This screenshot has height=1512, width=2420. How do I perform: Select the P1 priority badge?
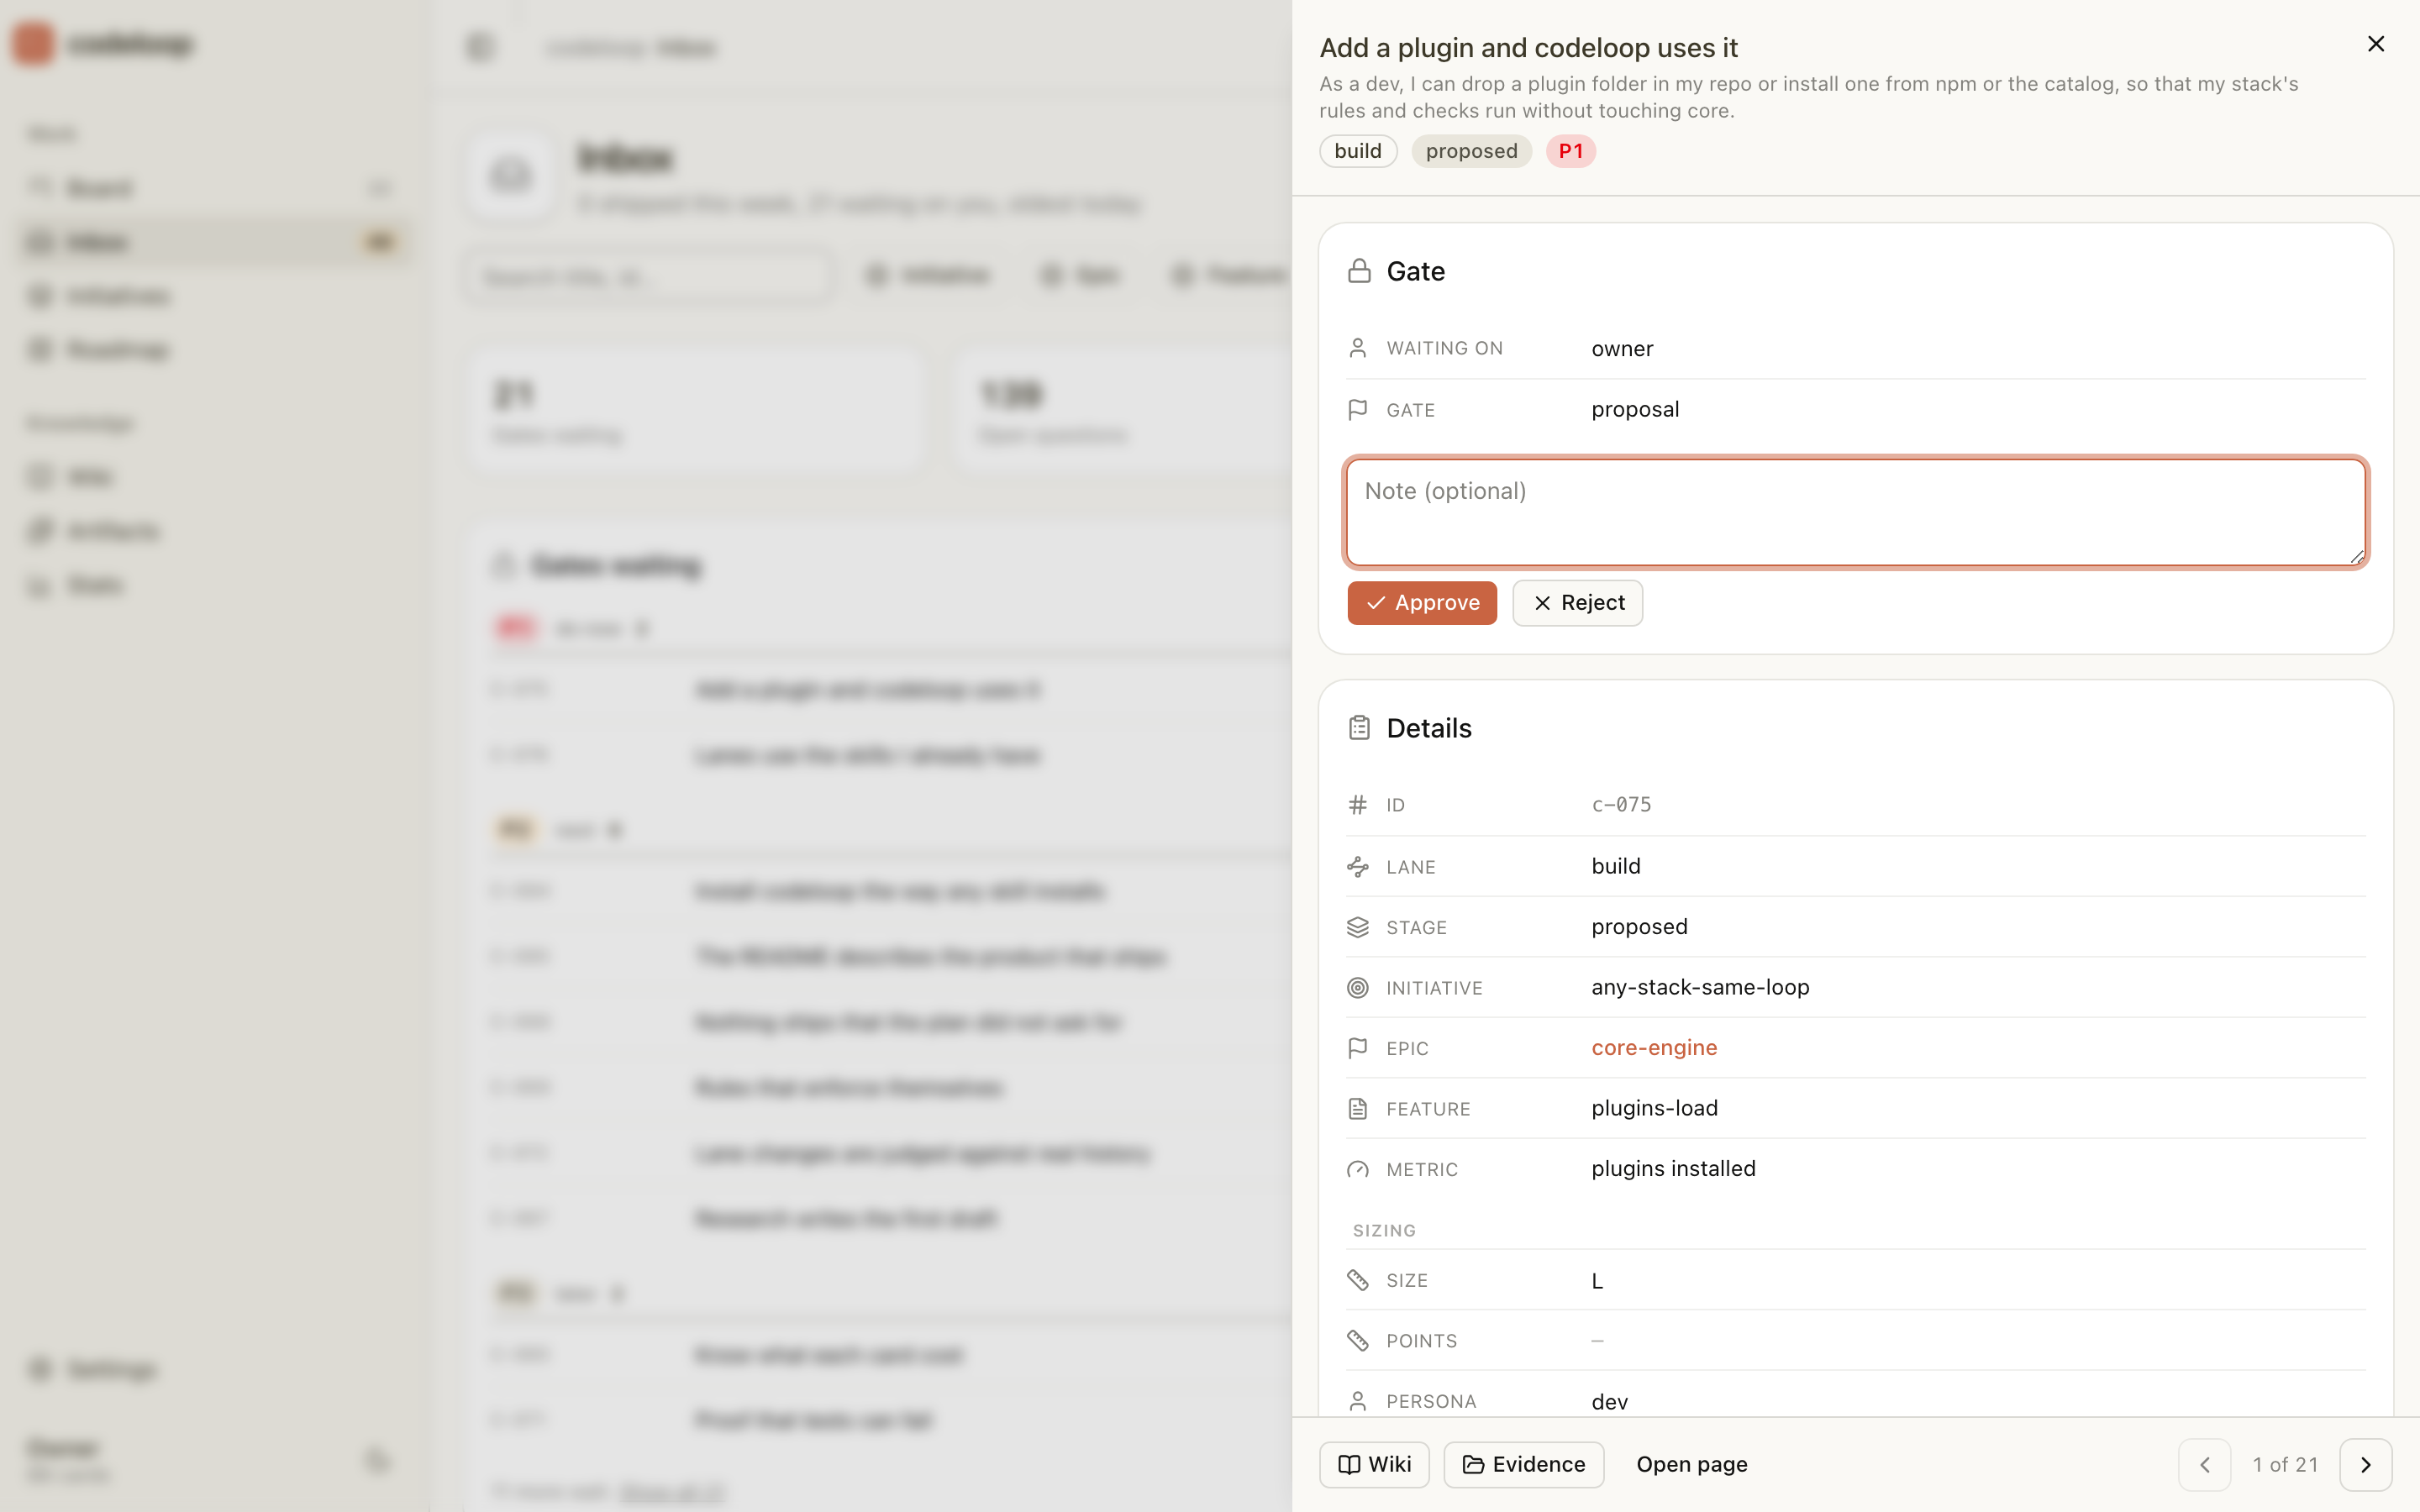[x=1570, y=151]
